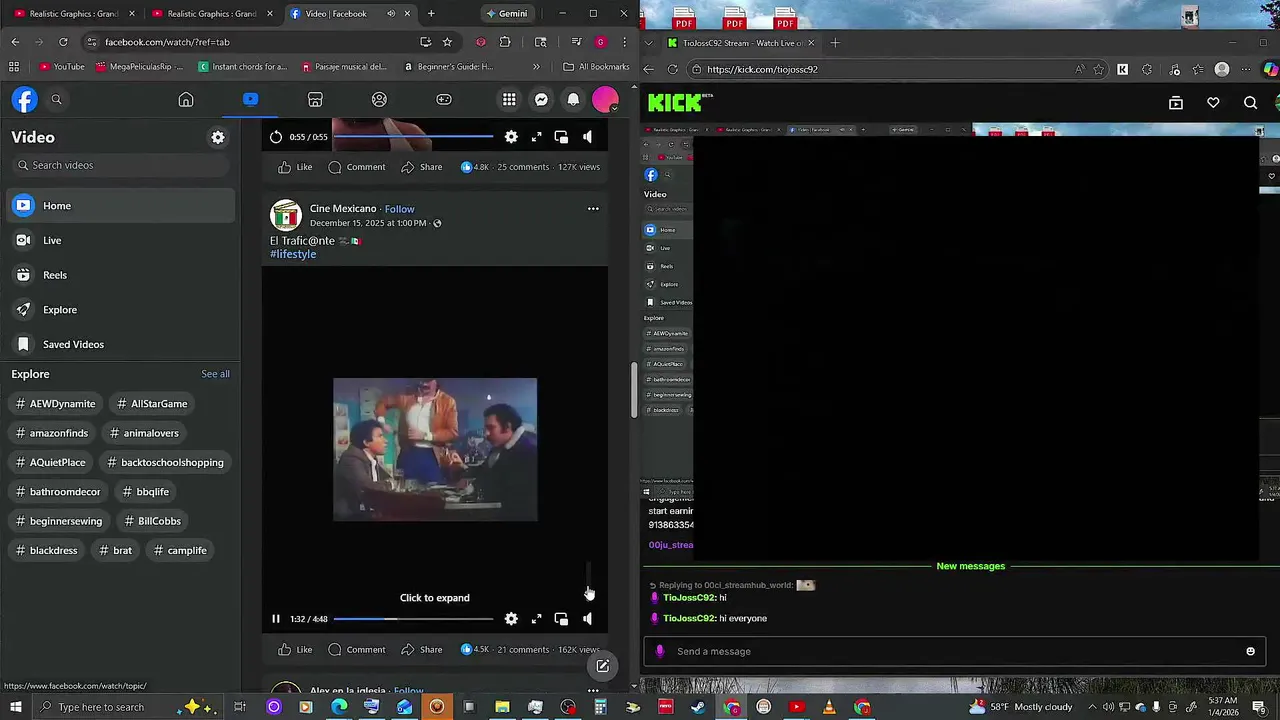Pause the El Trafic@nte video
The height and width of the screenshot is (720, 1280).
click(276, 619)
